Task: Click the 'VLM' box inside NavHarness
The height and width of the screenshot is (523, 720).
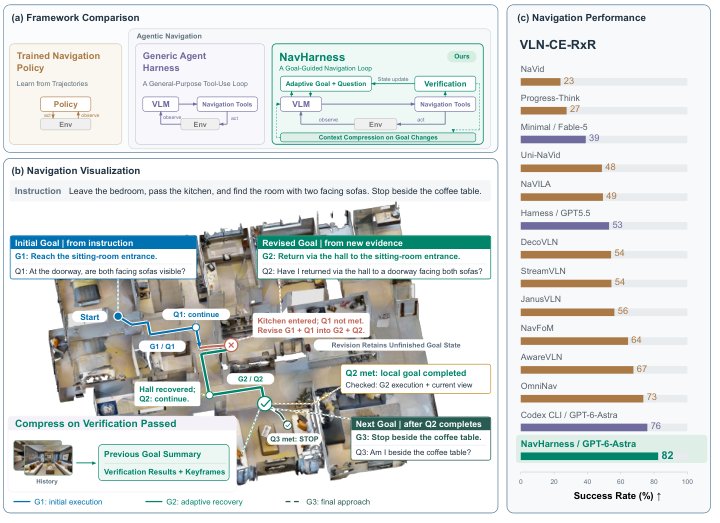Action: click(x=301, y=104)
